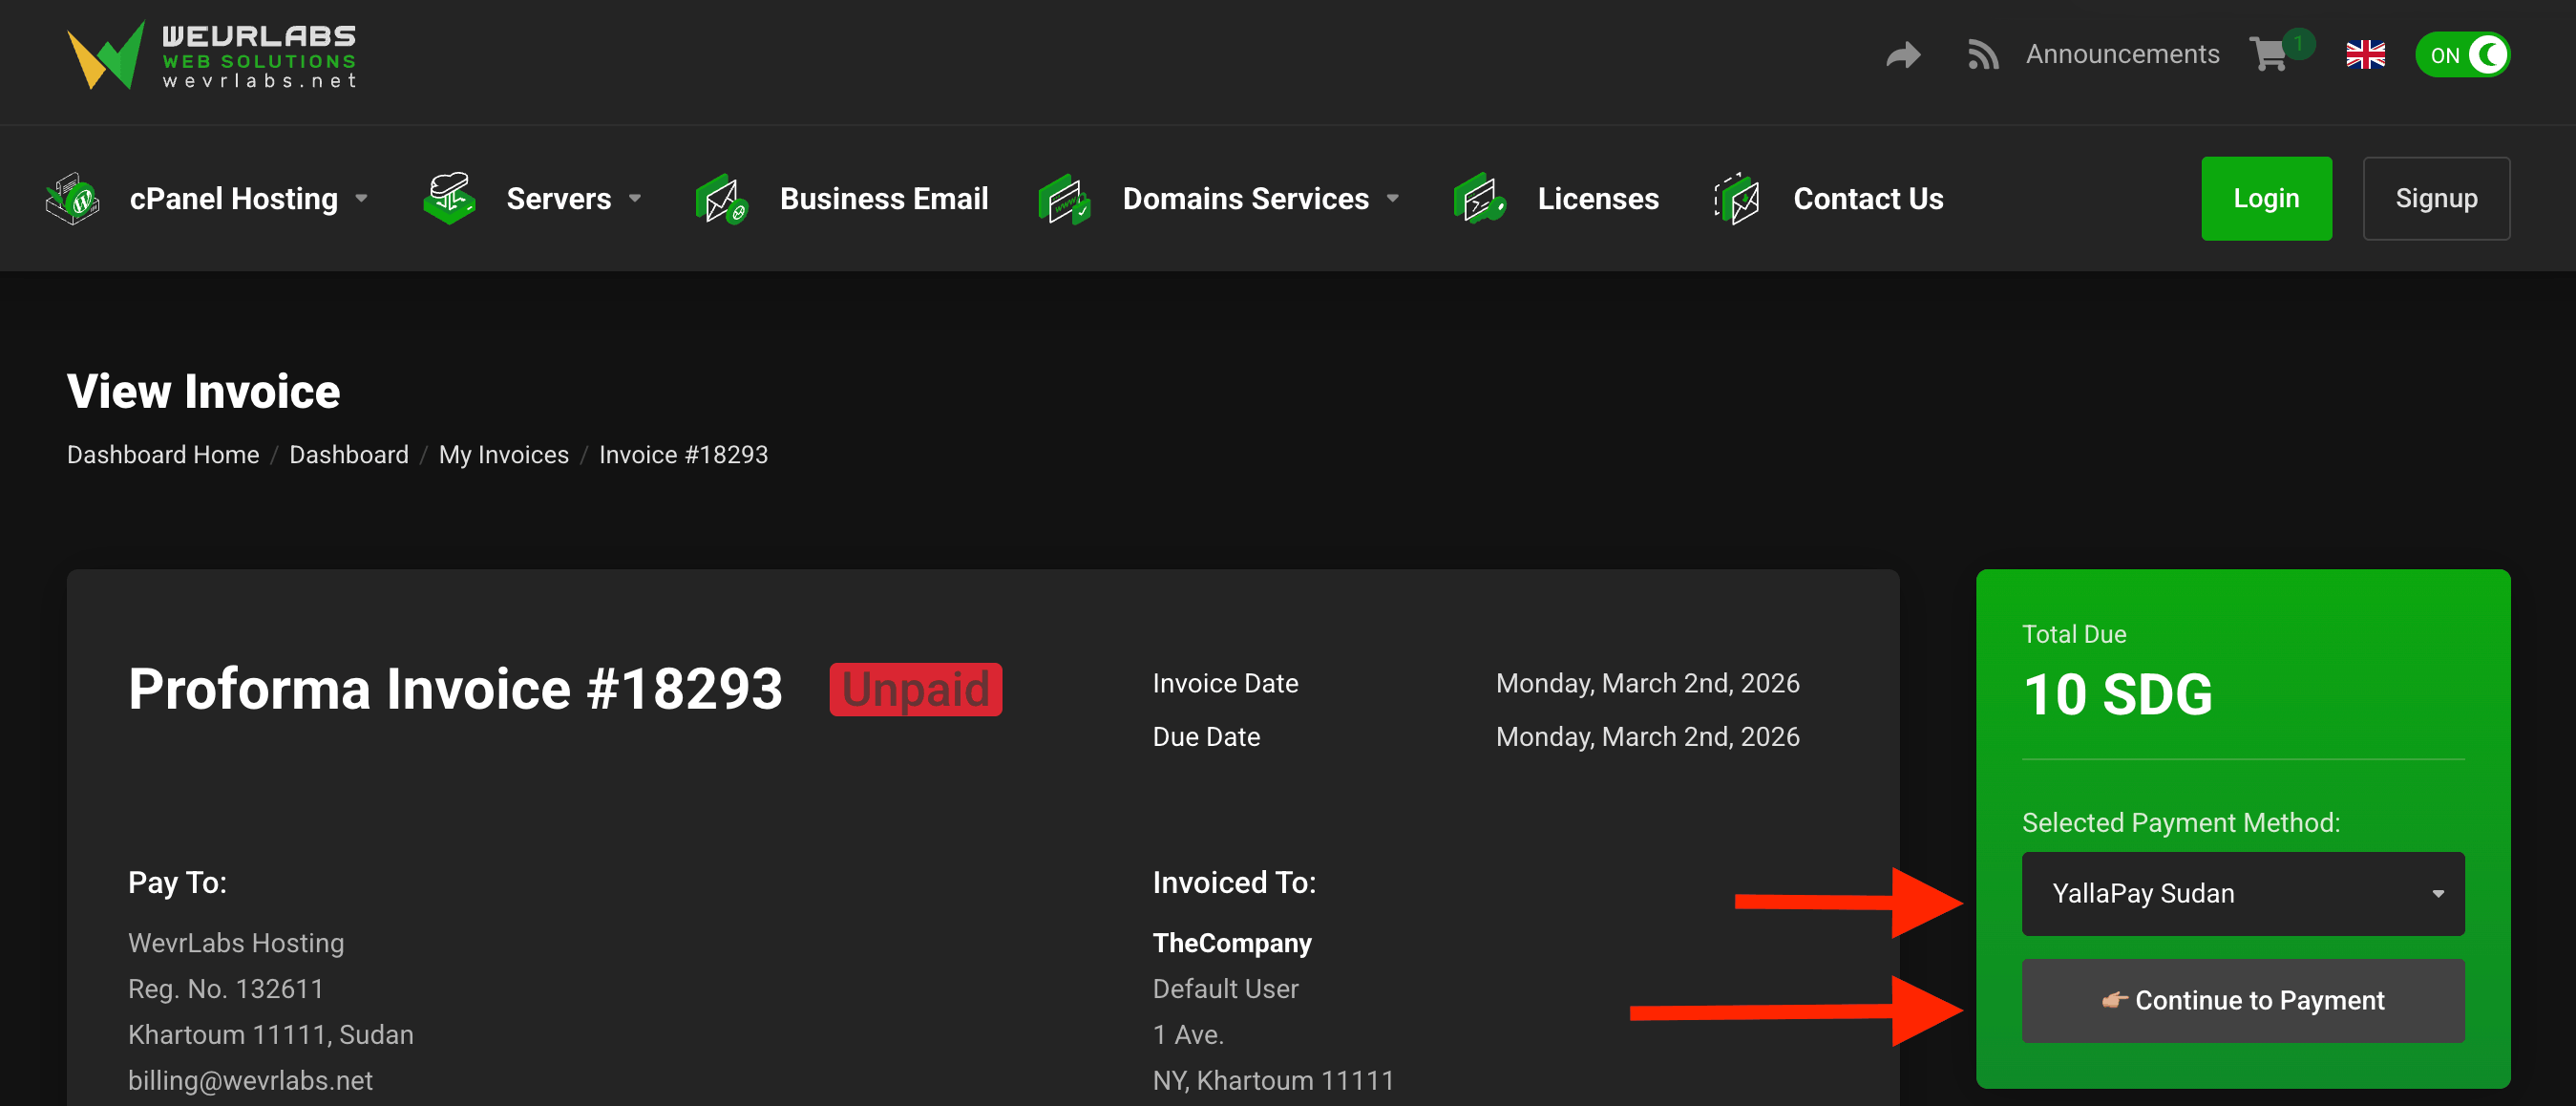Click the Licenses icon
The height and width of the screenshot is (1106, 2576).
point(1479,199)
